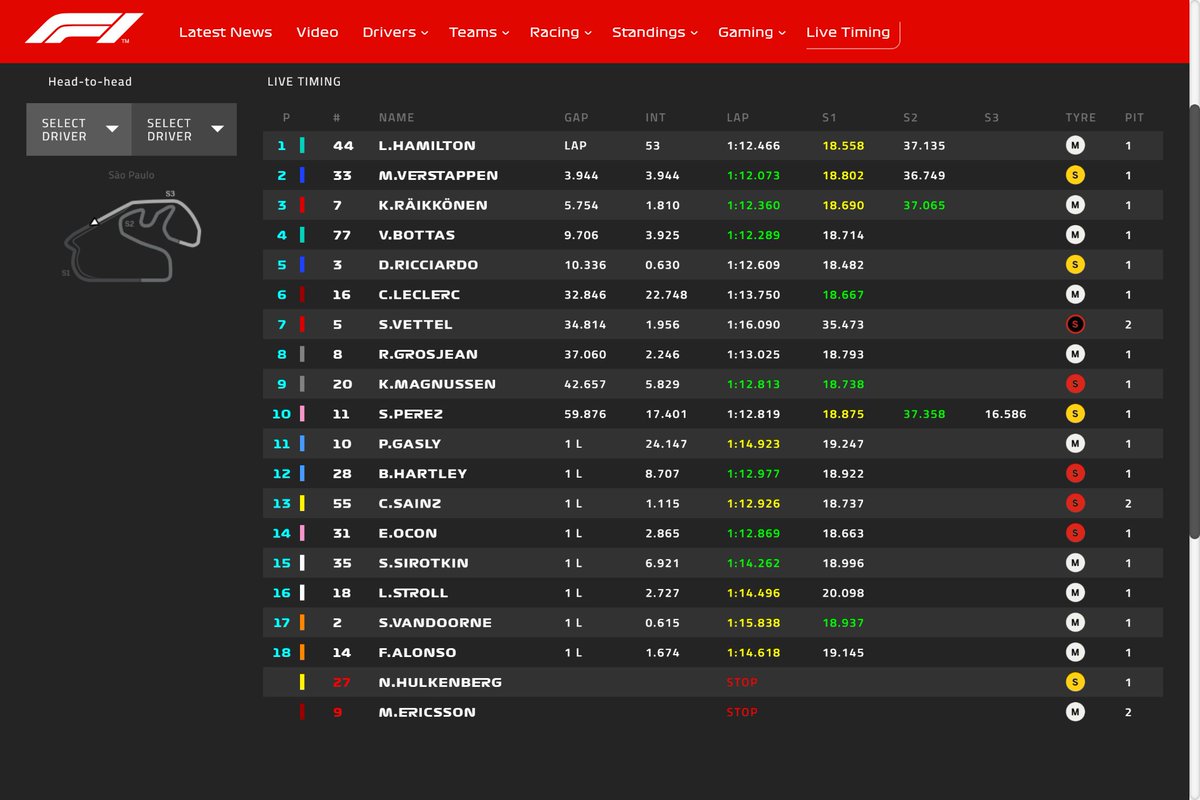The image size is (1200, 800).
Task: Click Räikkönen's medium tyre icon
Action: (1075, 205)
